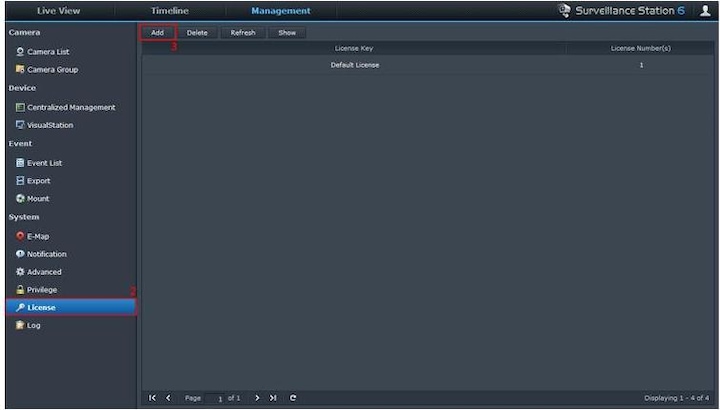Image resolution: width=720 pixels, height=410 pixels.
Task: Open Camera Group in sidebar
Action: point(52,70)
